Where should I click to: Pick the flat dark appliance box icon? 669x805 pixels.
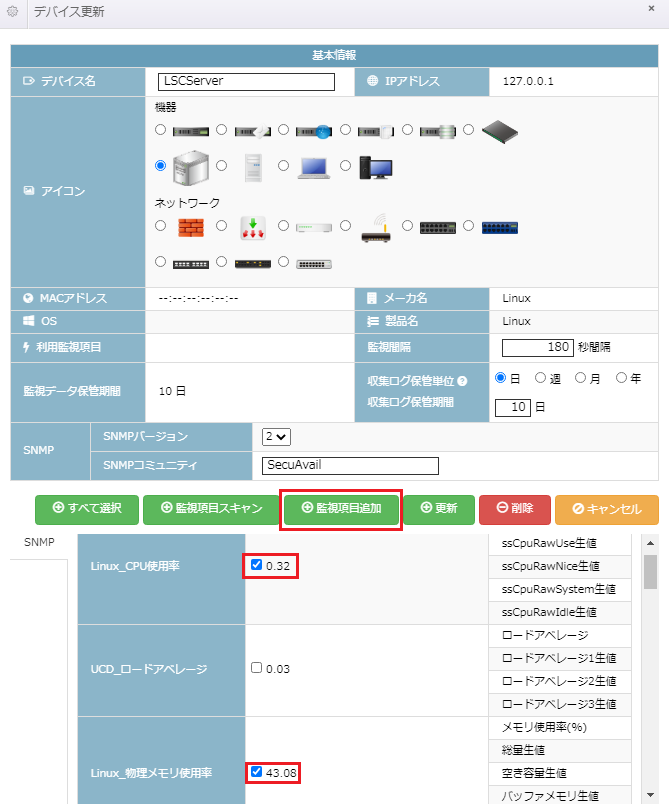[500, 131]
